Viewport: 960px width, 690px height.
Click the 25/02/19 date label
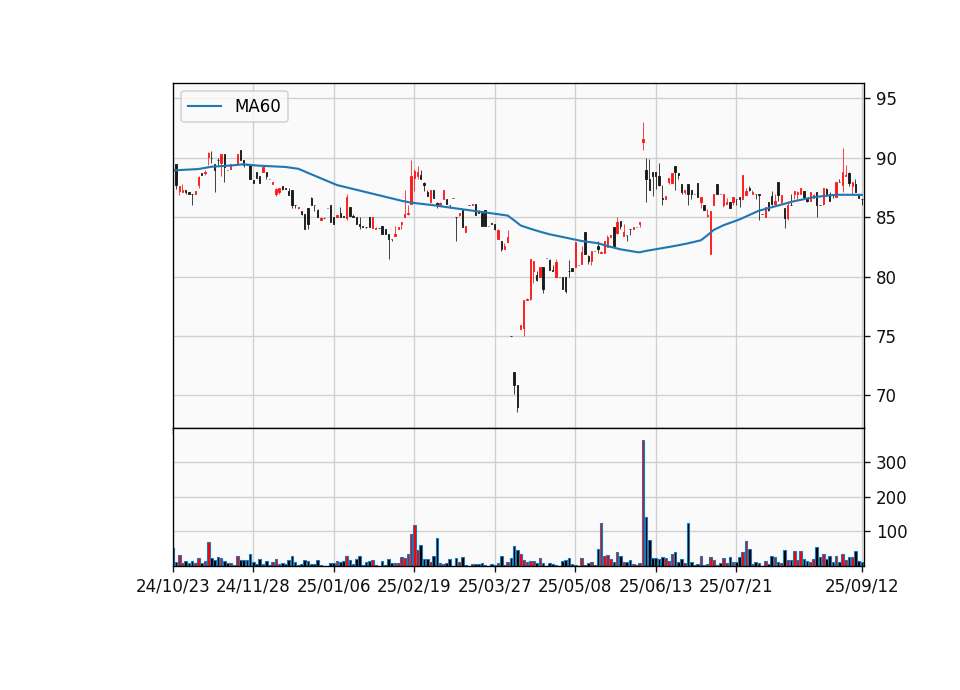[414, 586]
